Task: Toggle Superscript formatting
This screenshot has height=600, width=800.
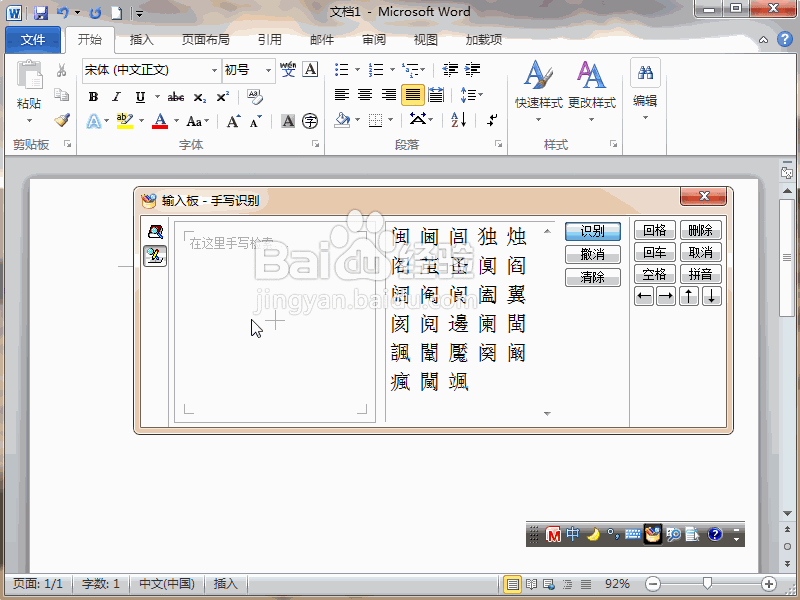Action: (x=223, y=96)
